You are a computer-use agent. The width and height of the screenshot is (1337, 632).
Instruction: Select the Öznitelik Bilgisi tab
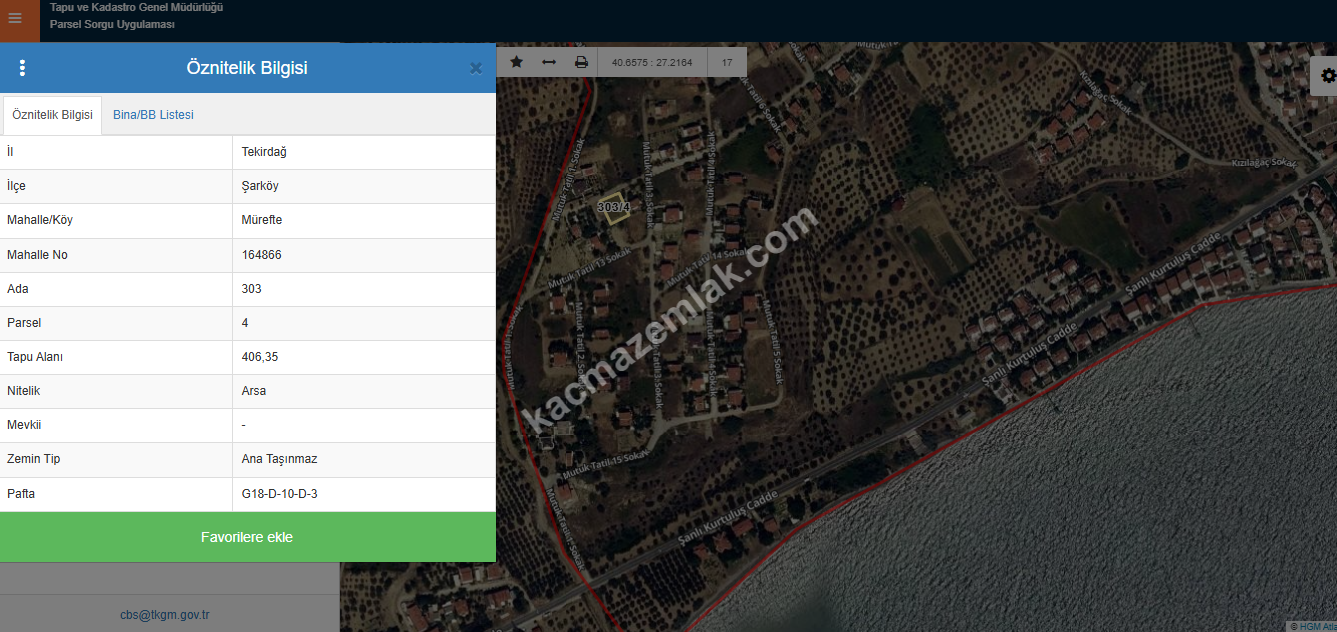pyautogui.click(x=52, y=115)
